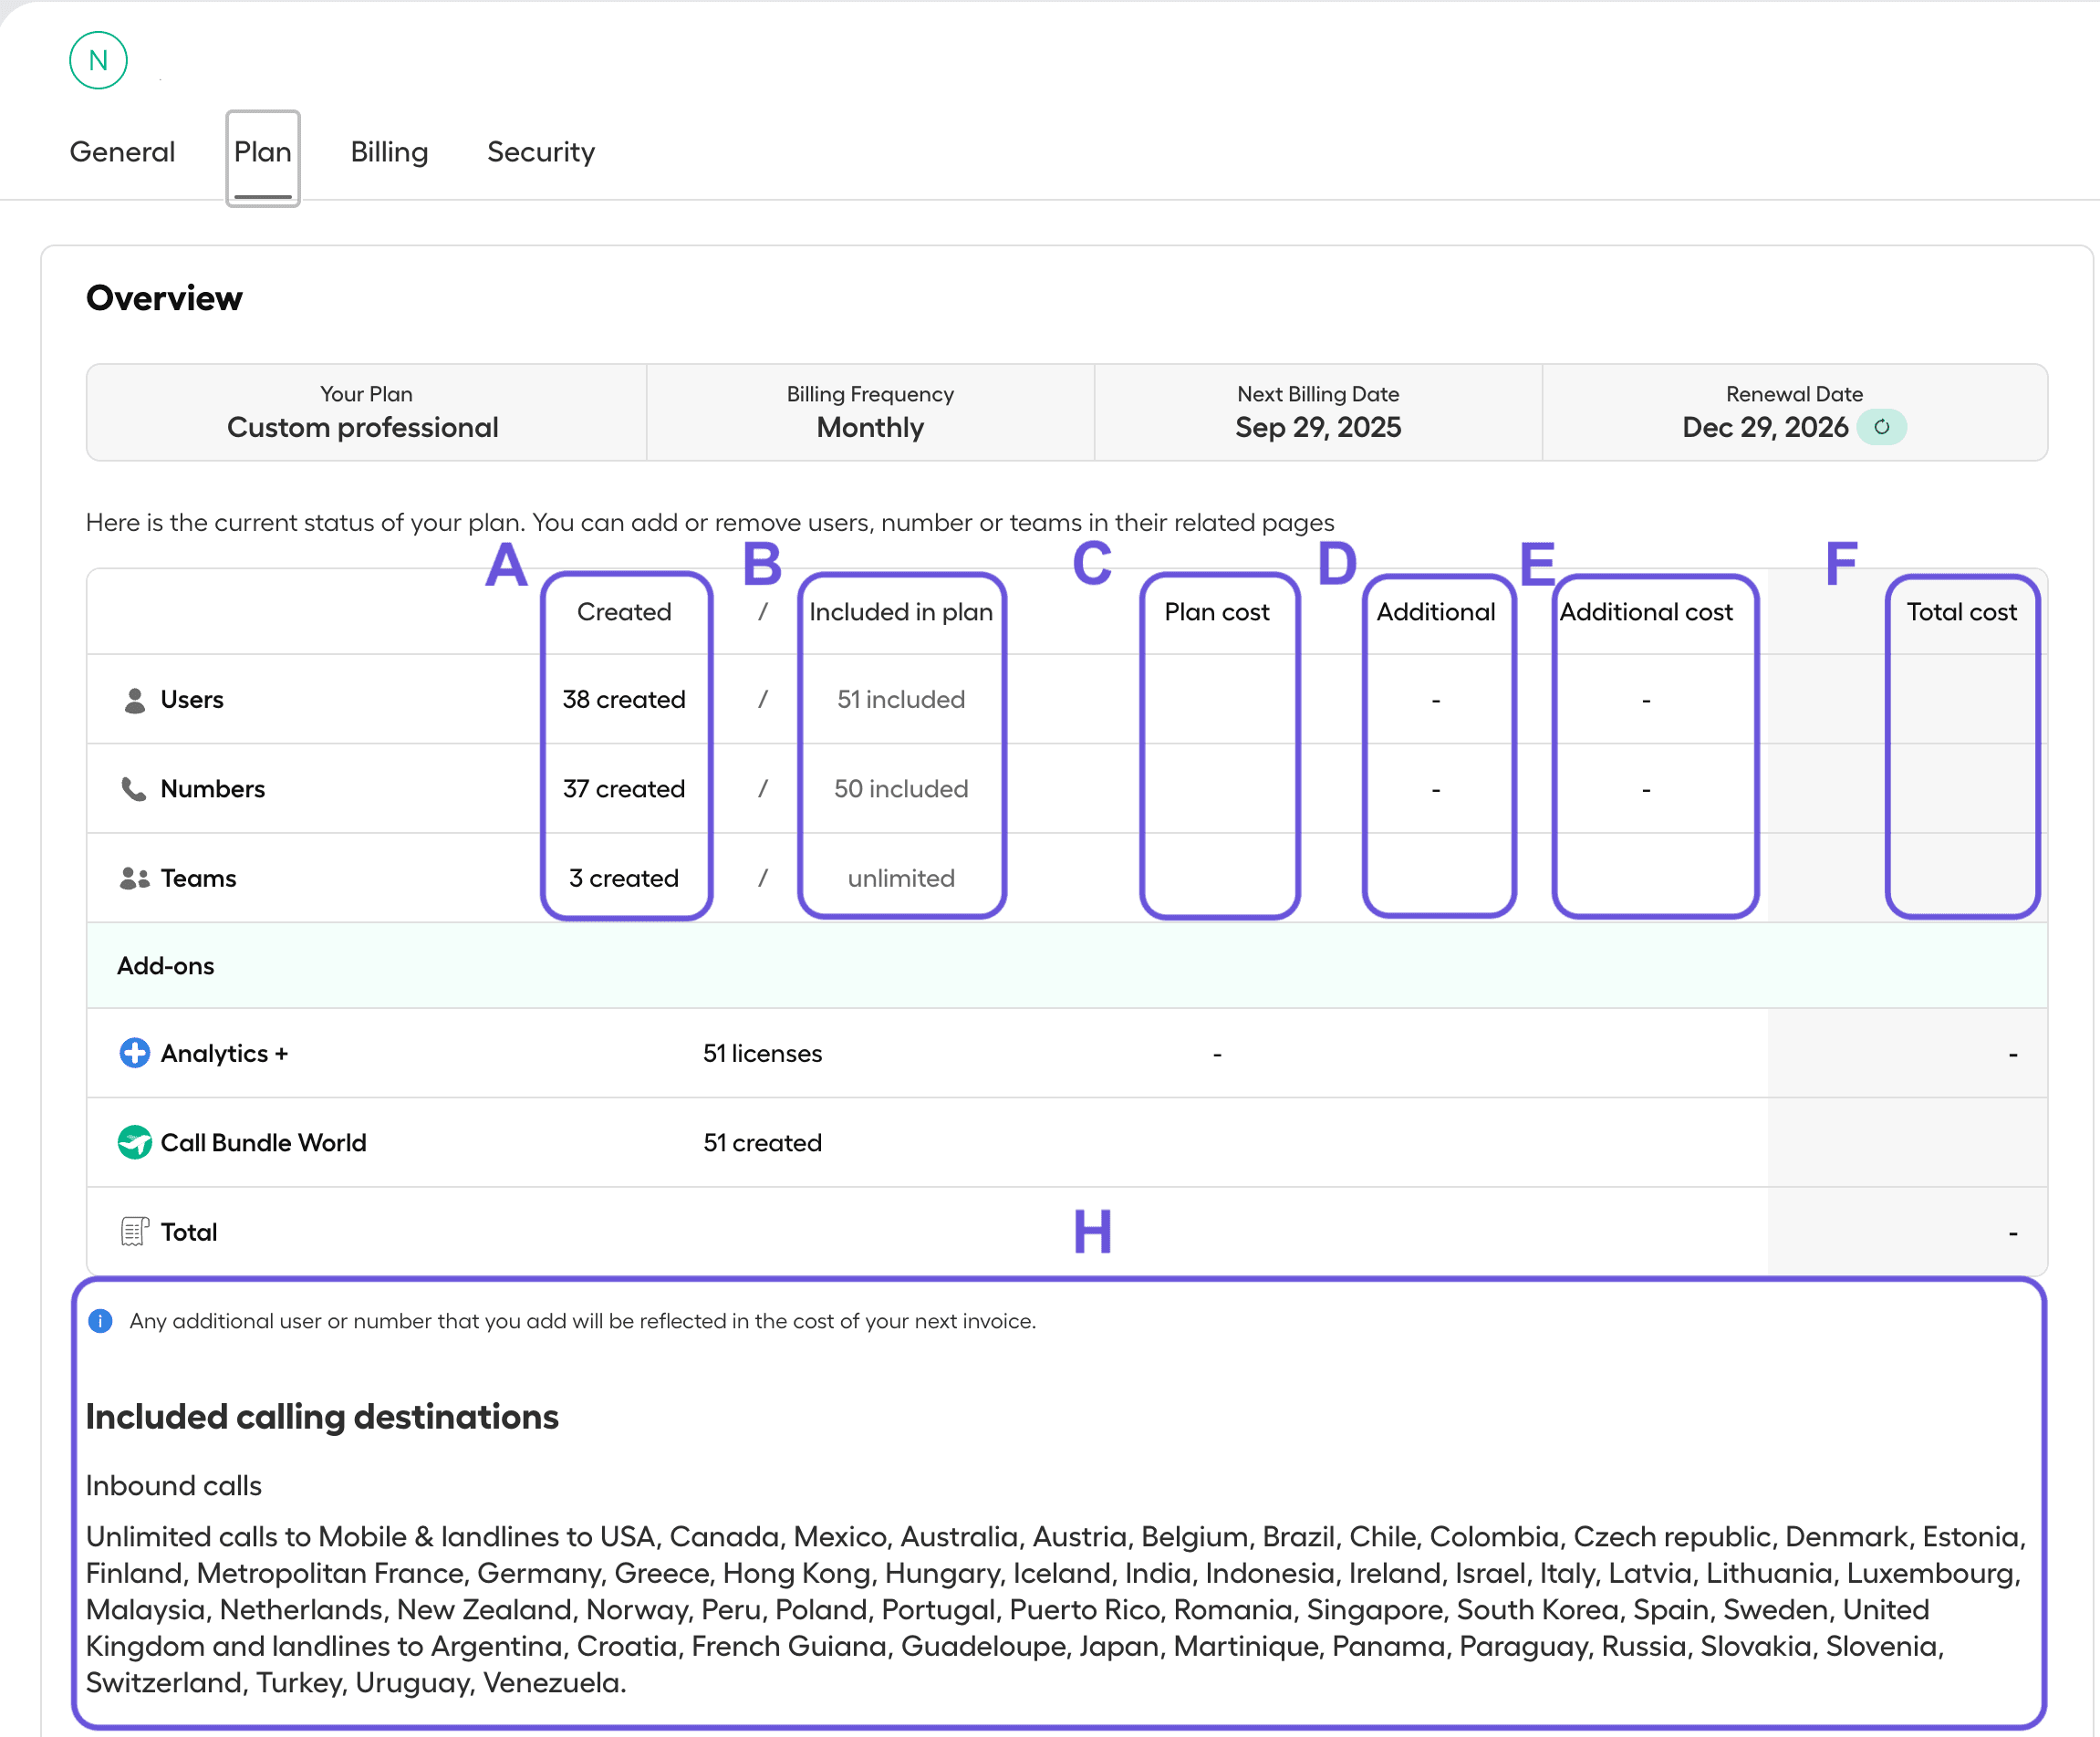Click the Users person icon

click(134, 700)
